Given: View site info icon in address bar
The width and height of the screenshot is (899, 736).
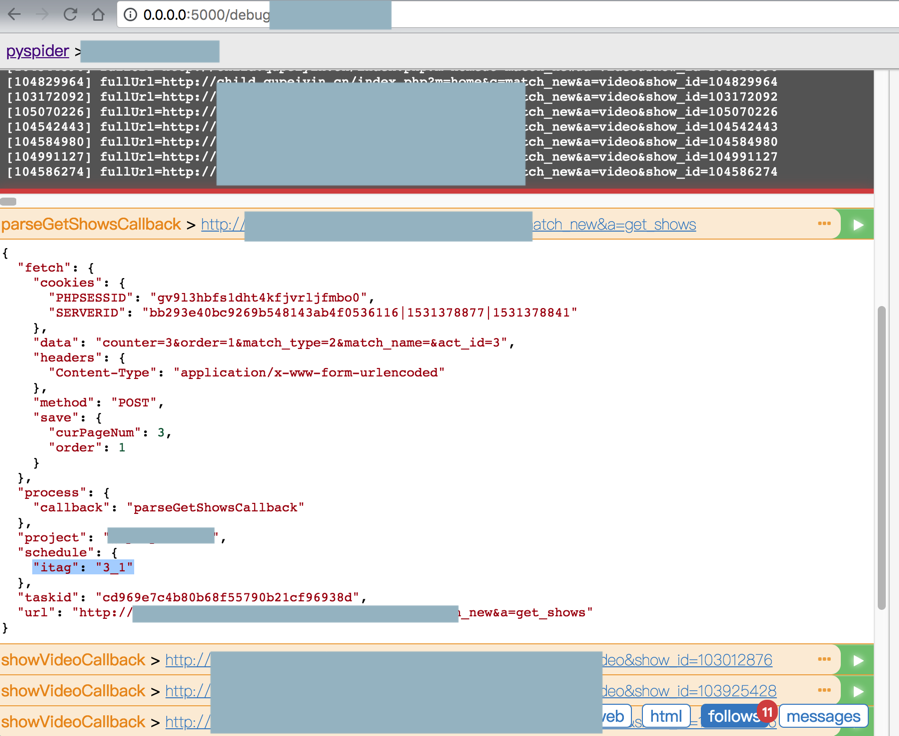Looking at the screenshot, I should [131, 14].
